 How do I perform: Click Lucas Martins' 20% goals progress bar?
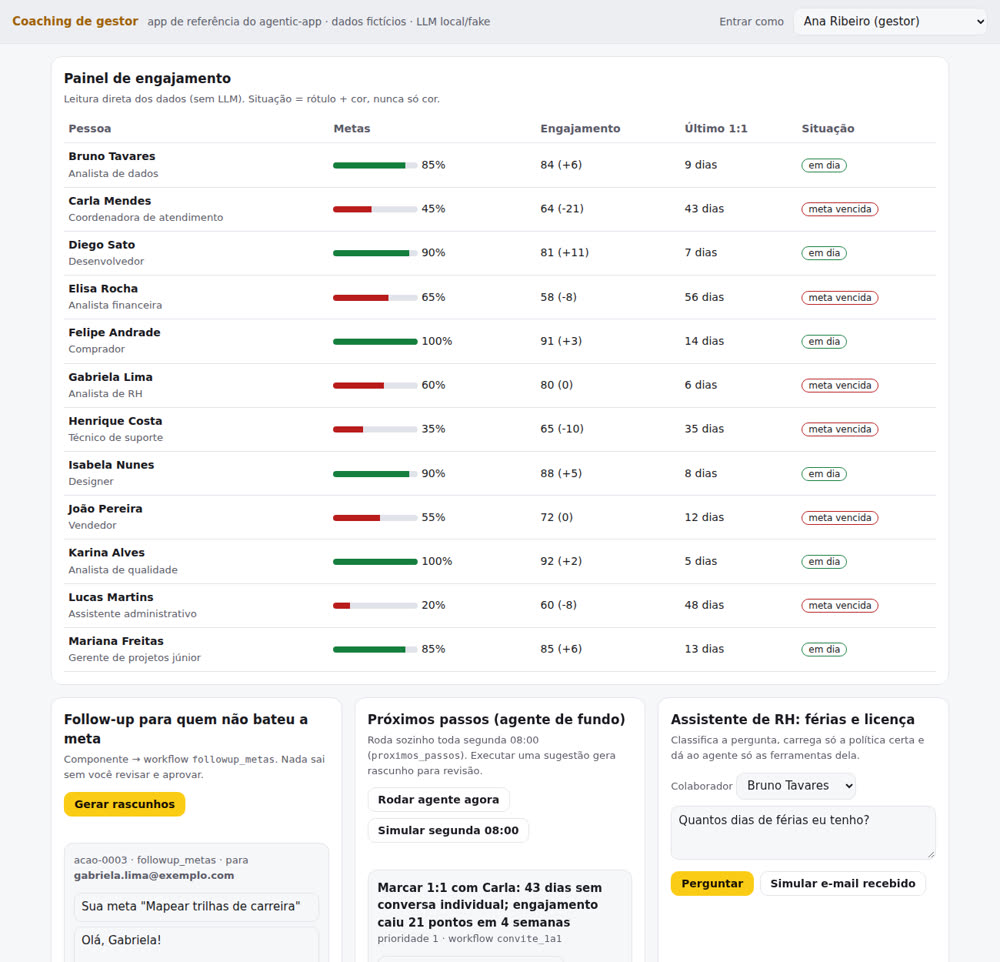coord(375,605)
